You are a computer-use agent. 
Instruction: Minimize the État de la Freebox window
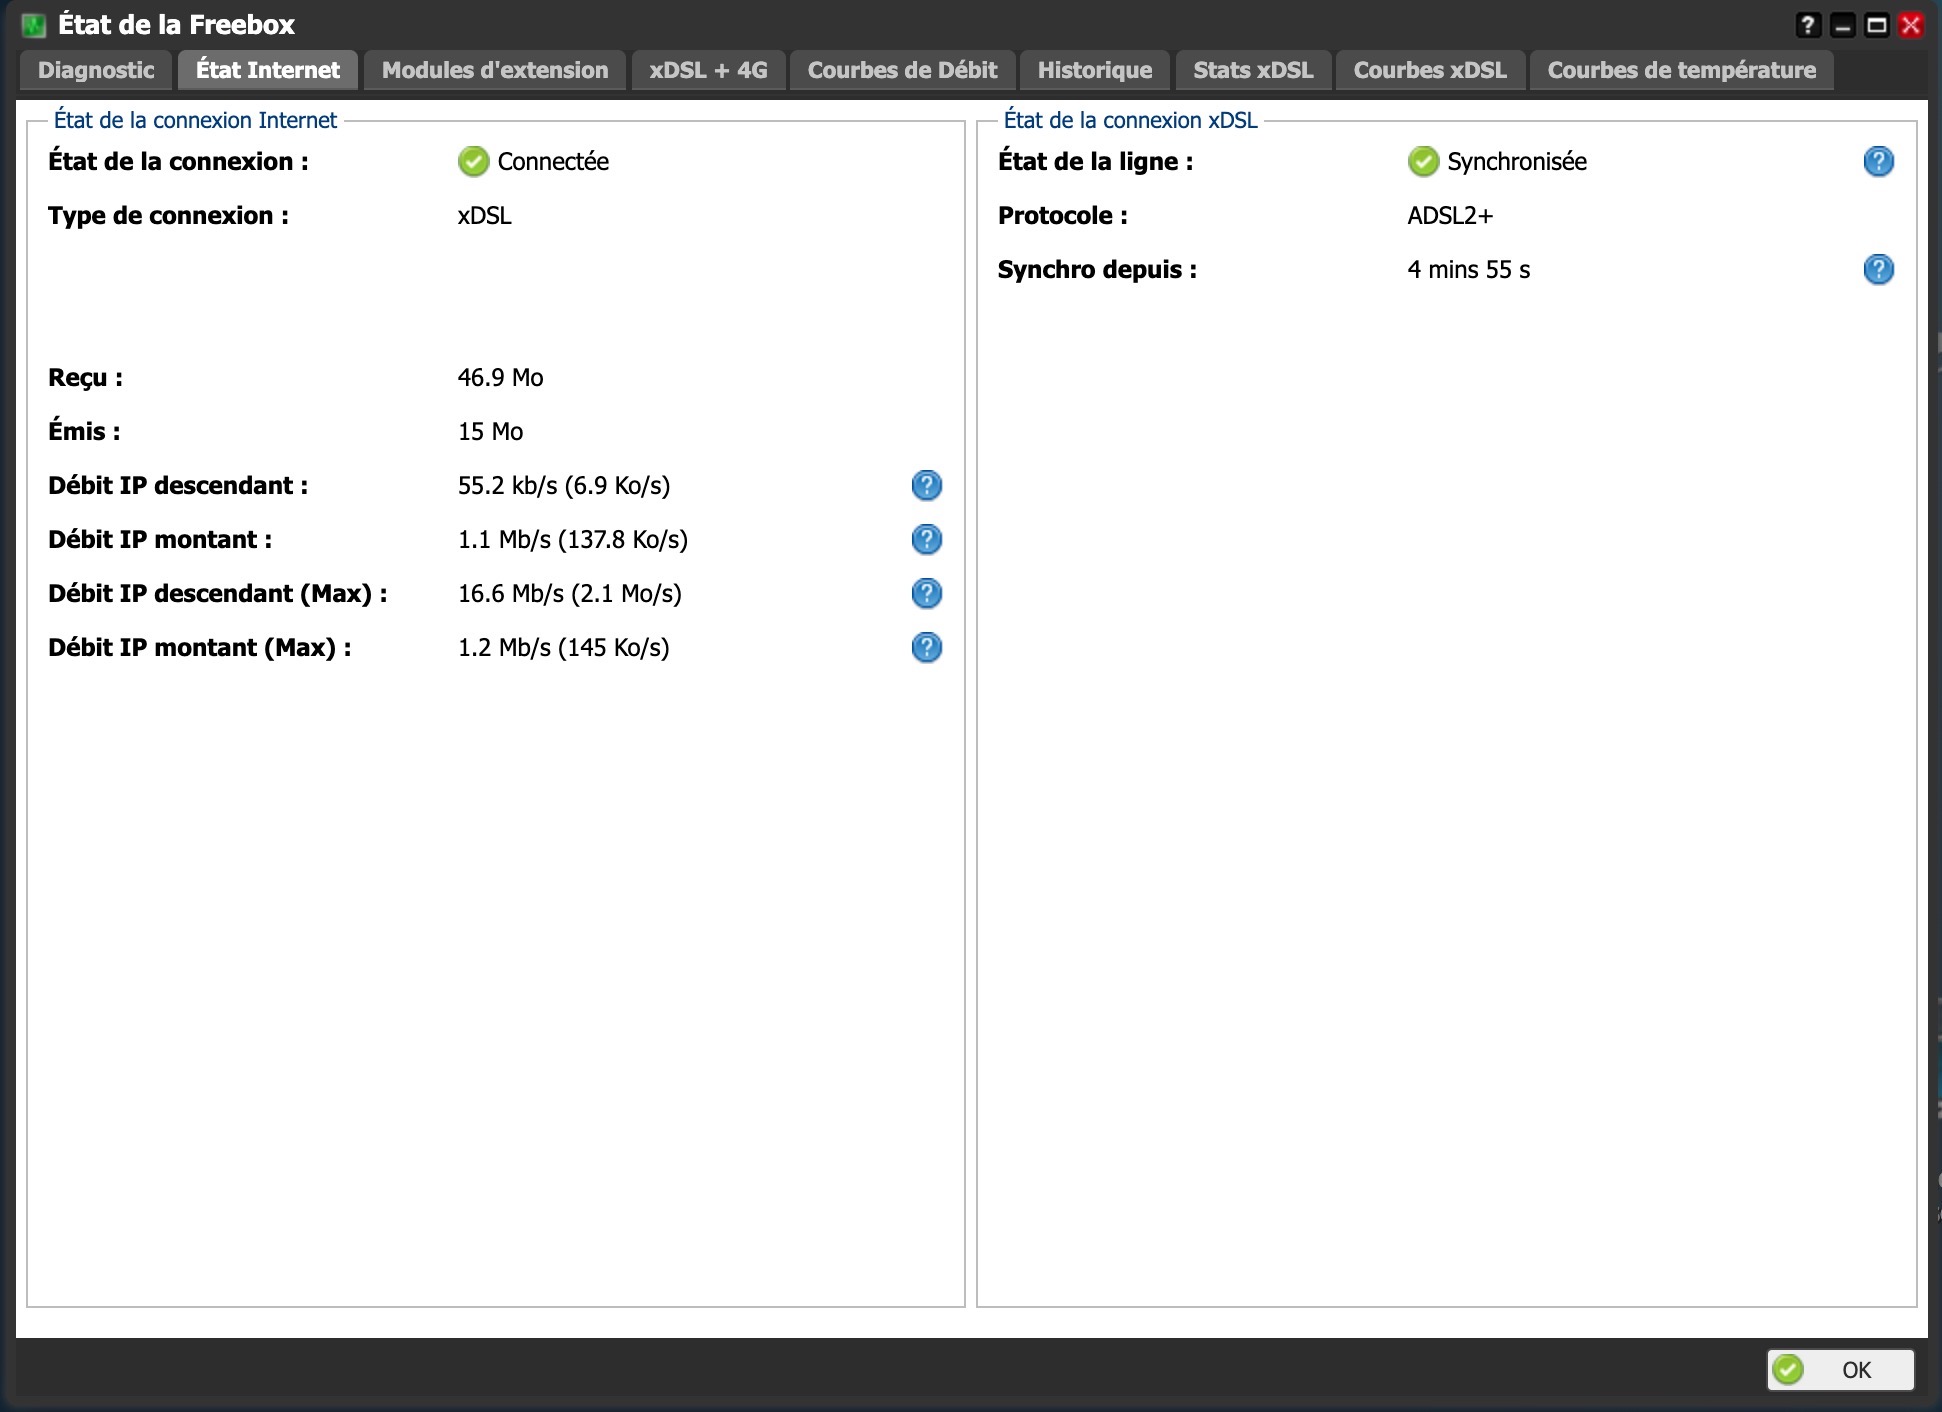(x=1843, y=25)
